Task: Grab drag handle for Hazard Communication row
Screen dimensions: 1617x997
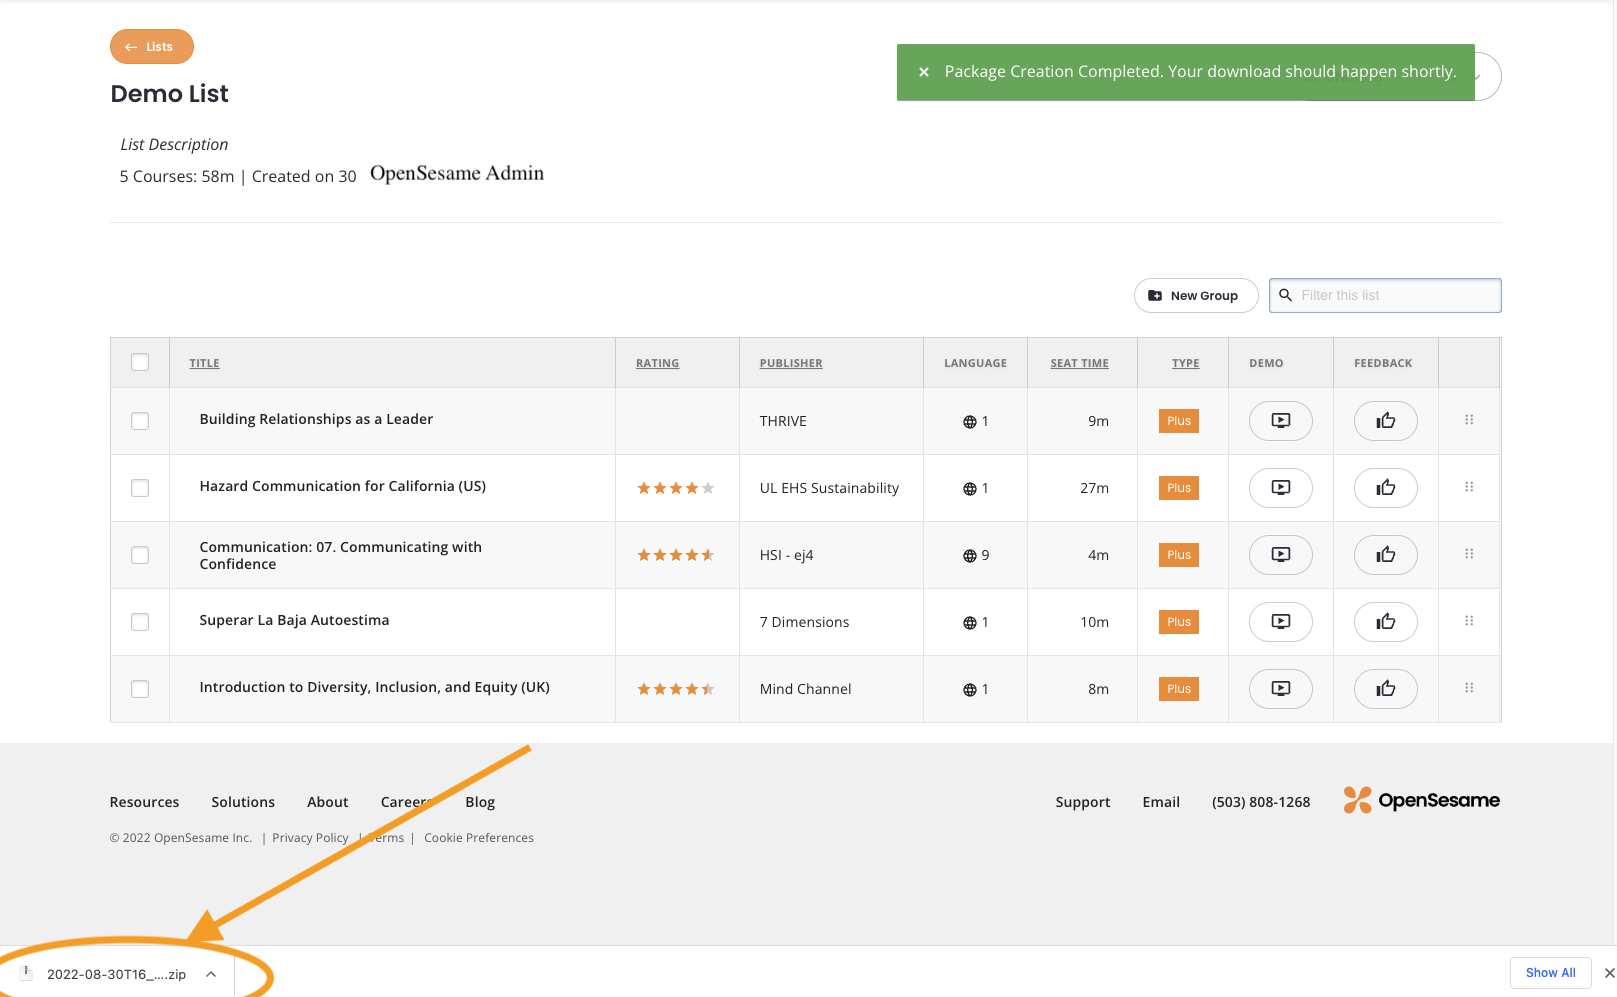Action: (1469, 487)
